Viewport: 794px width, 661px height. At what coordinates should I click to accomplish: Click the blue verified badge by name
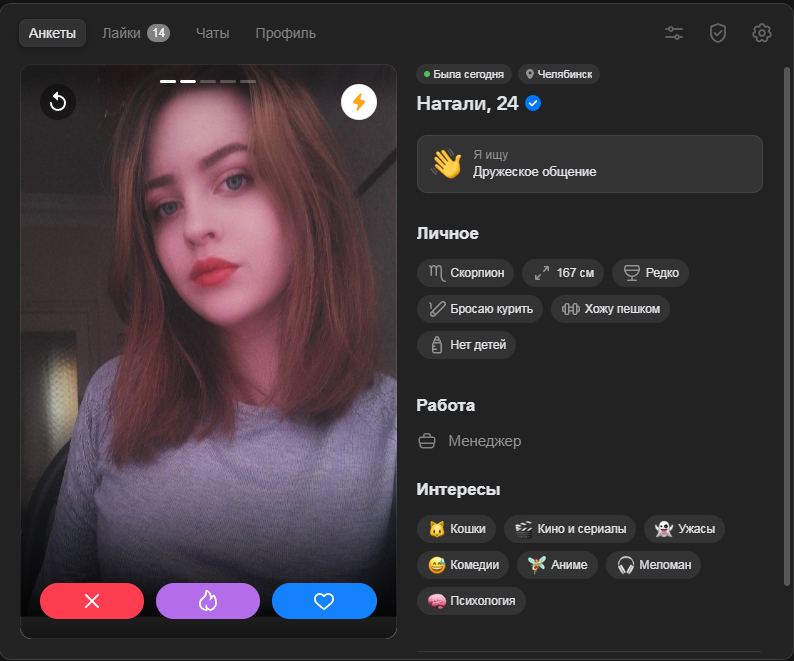click(534, 103)
